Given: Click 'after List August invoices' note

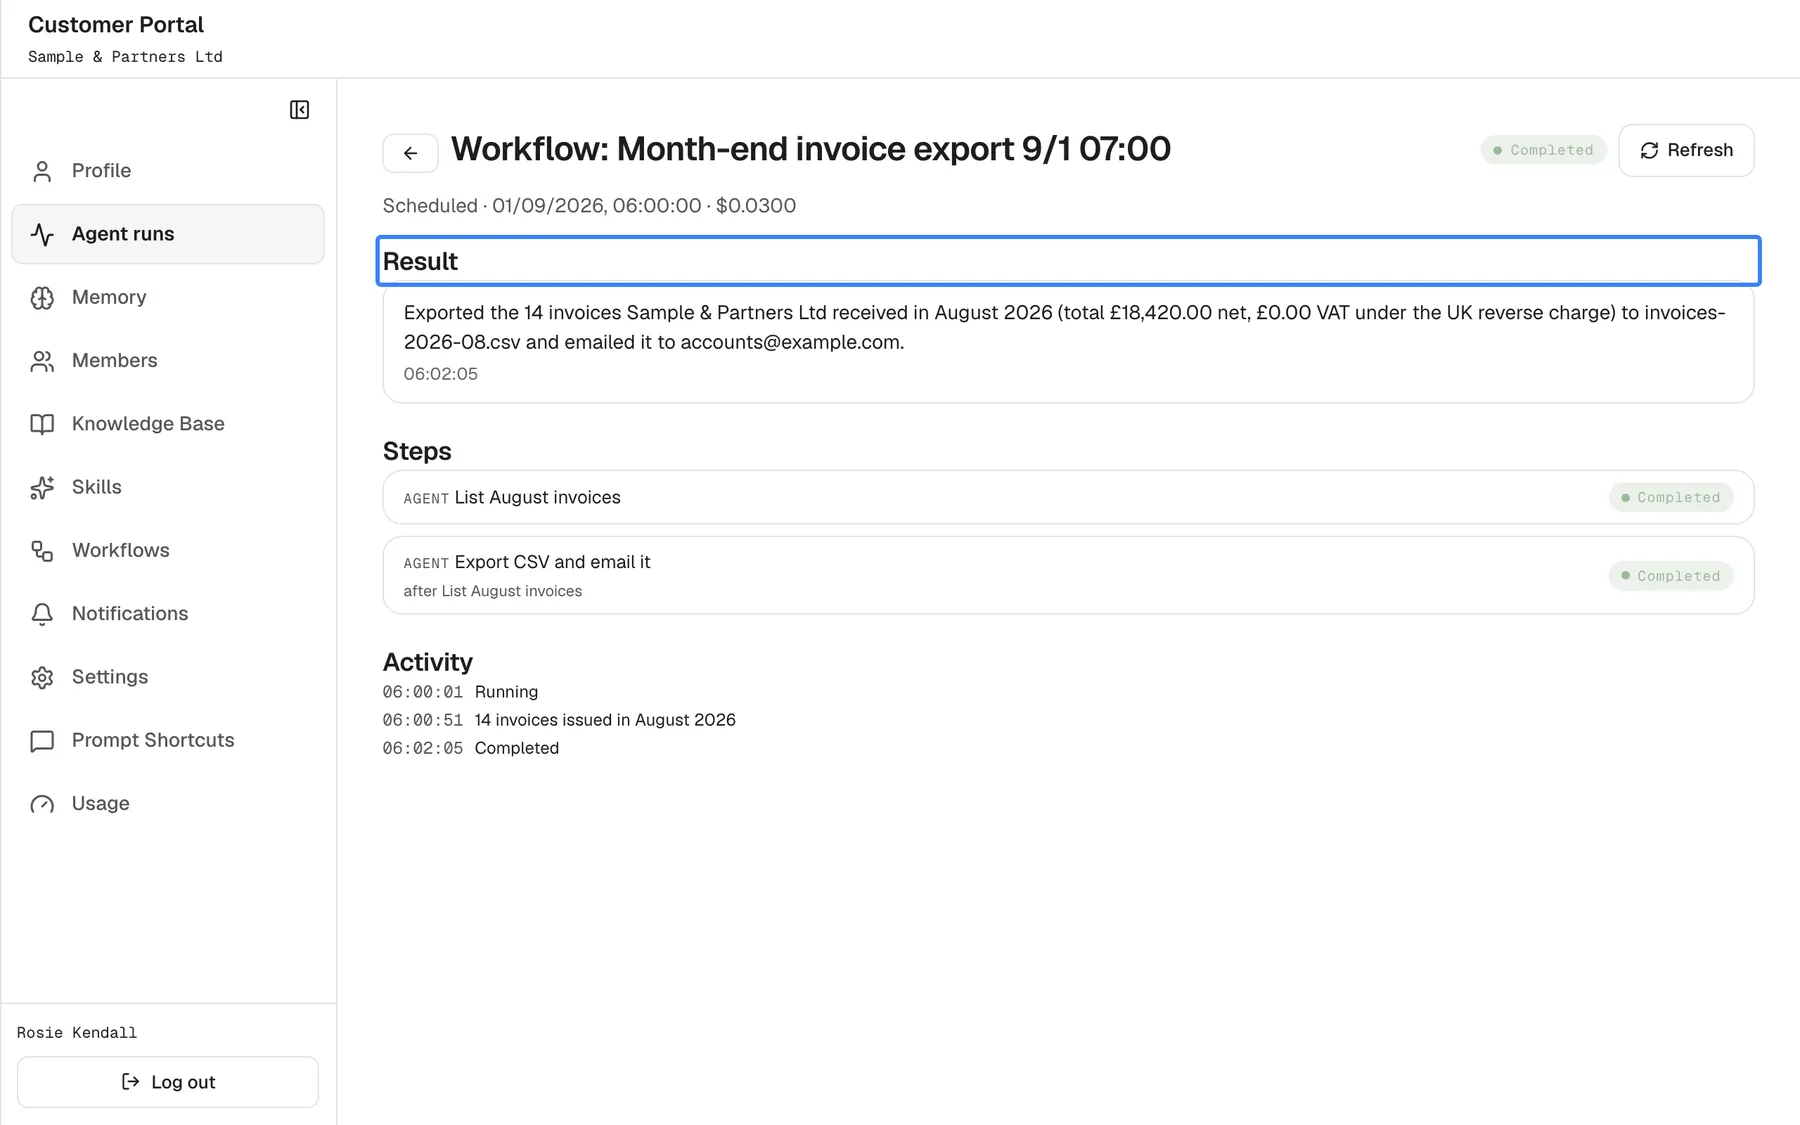Looking at the screenshot, I should (493, 591).
